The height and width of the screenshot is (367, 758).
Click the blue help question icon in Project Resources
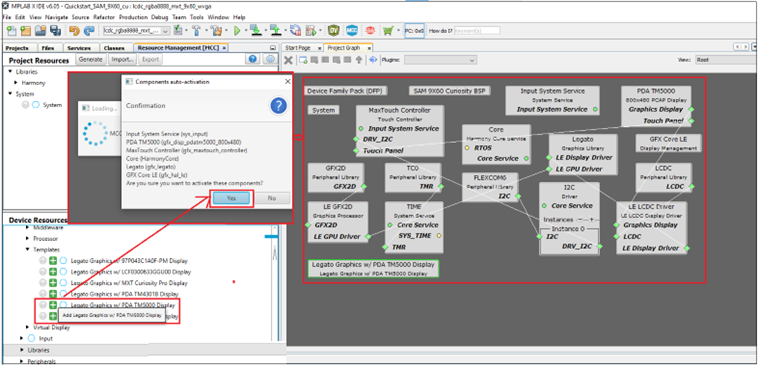tap(252, 59)
